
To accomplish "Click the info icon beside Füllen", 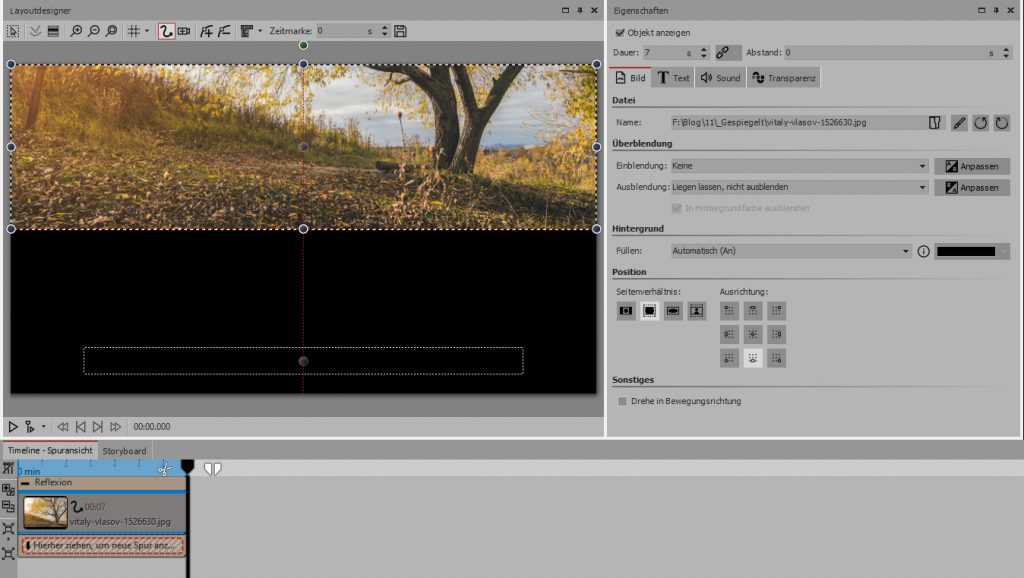I will [x=923, y=251].
